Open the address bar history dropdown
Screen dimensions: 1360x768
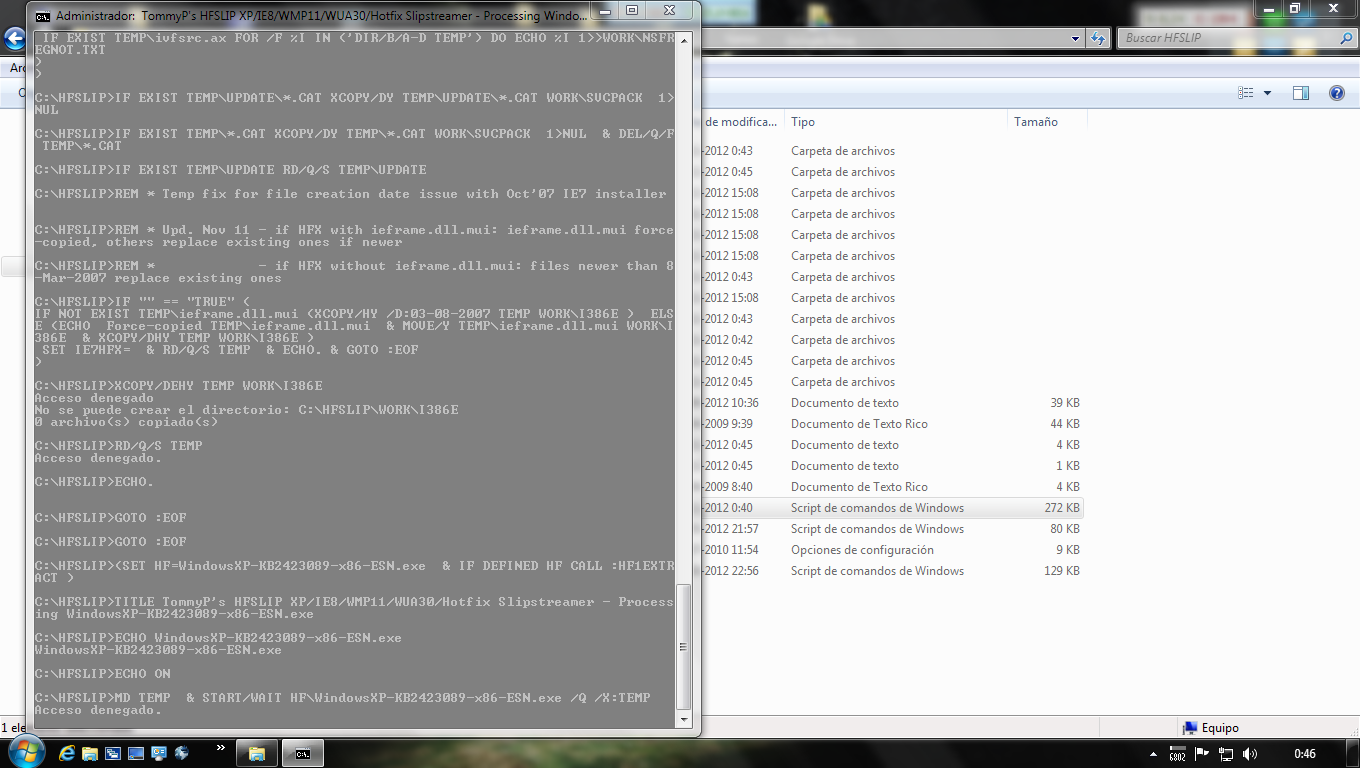coord(1076,38)
